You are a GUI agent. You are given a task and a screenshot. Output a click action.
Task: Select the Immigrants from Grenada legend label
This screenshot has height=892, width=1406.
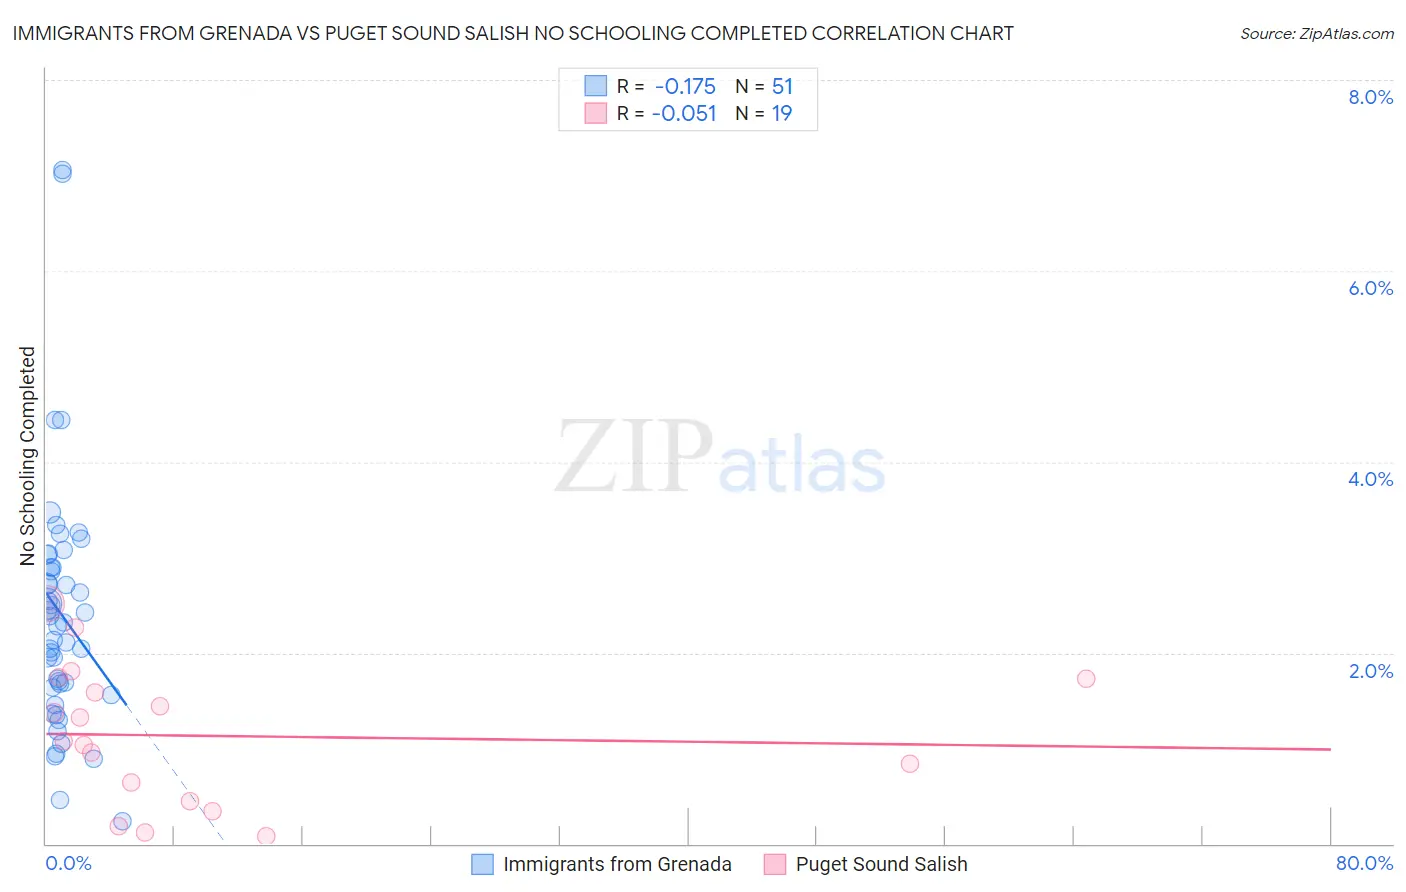pos(617,864)
